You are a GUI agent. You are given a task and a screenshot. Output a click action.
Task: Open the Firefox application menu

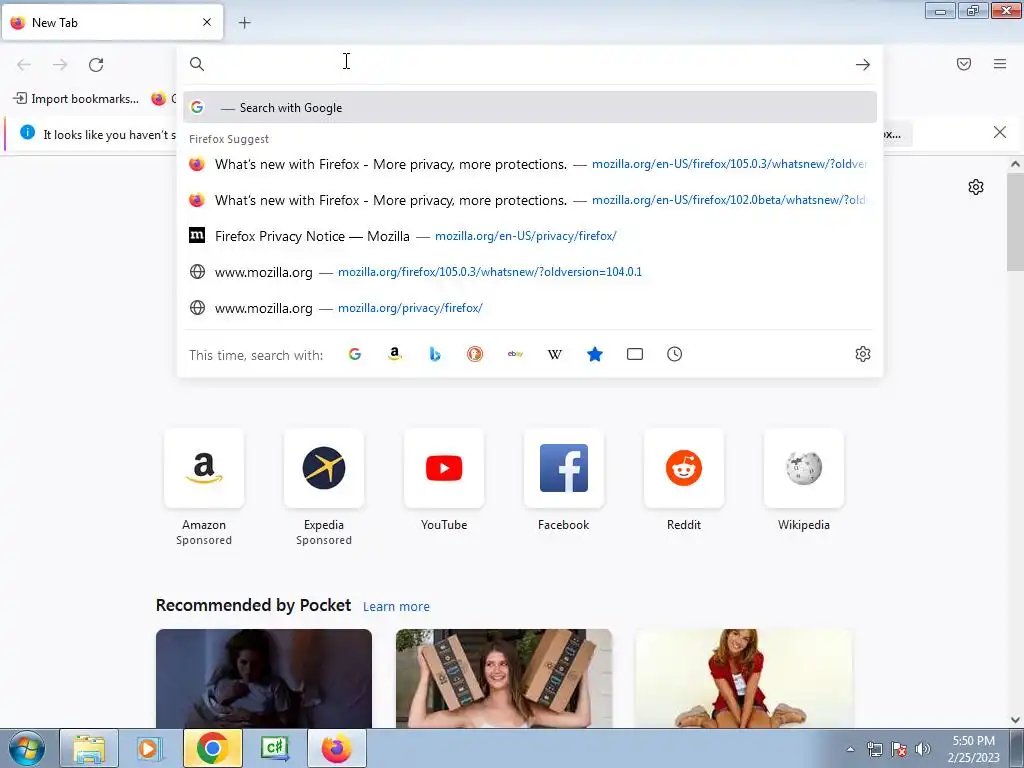pyautogui.click(x=999, y=64)
